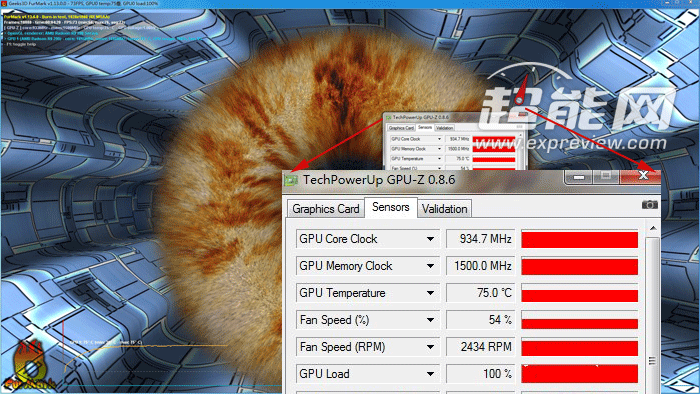Open Graphics Card tab in small GPU-Z window
The image size is (700, 394).
[401, 128]
